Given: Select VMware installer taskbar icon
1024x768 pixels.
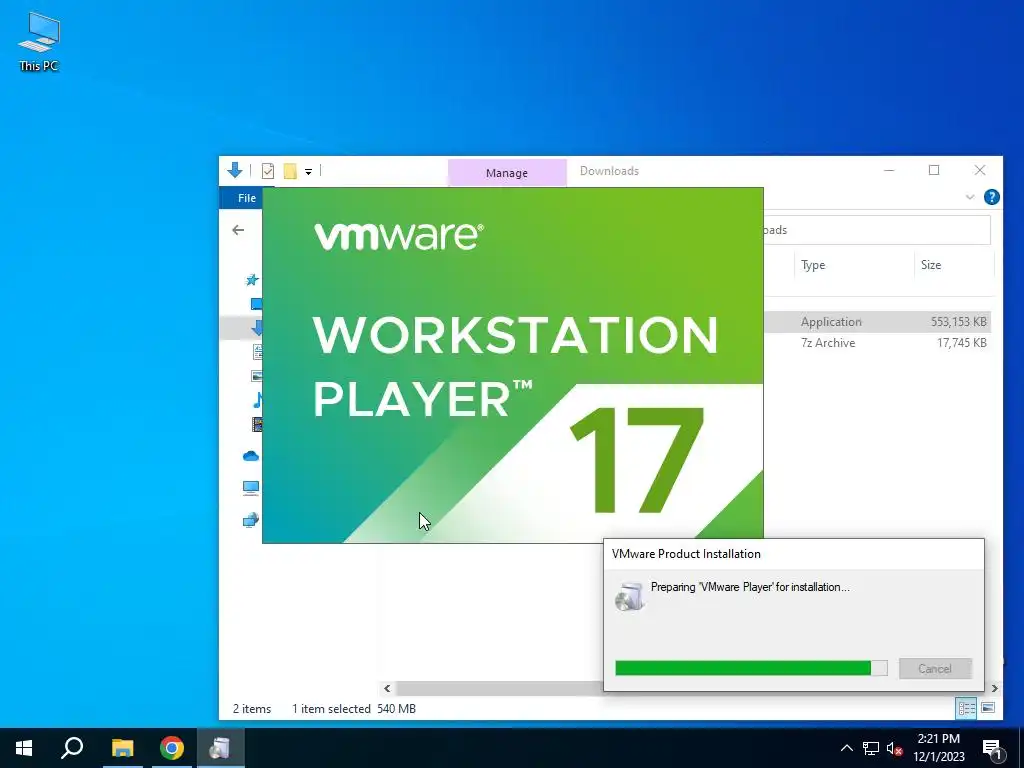Looking at the screenshot, I should [x=221, y=748].
